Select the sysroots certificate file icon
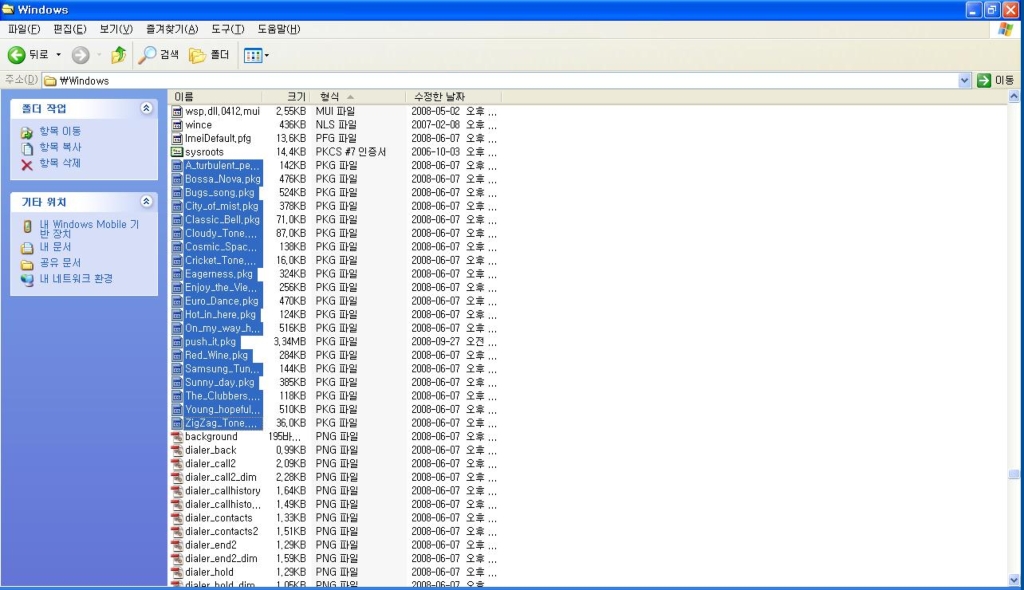This screenshot has height=590, width=1024. [x=177, y=152]
